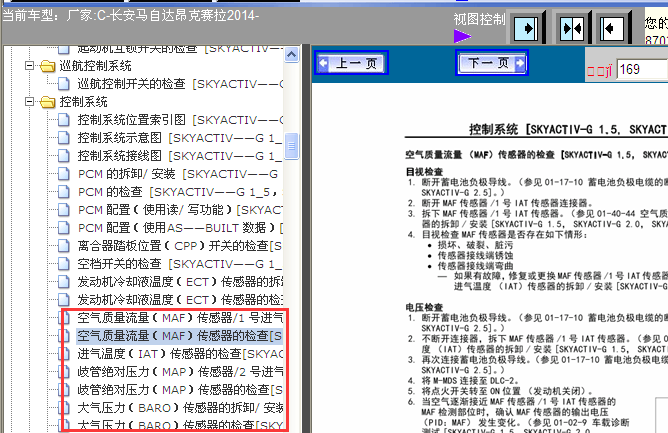Open 歧管绝对压力(MAP)传感器的检查 entry
Image resolution: width=668 pixels, height=433 pixels.
(180, 390)
